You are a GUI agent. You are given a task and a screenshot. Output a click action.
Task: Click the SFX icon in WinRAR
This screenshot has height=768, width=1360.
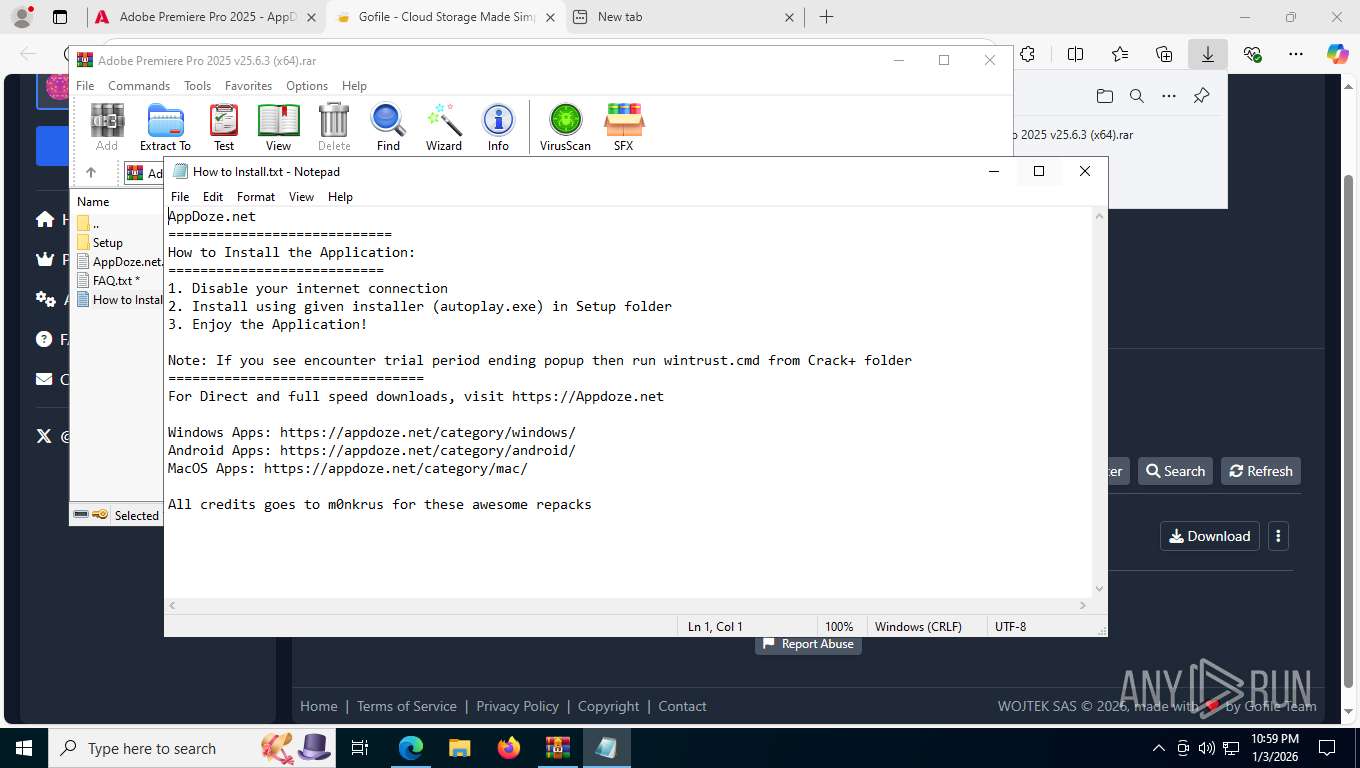(x=623, y=127)
